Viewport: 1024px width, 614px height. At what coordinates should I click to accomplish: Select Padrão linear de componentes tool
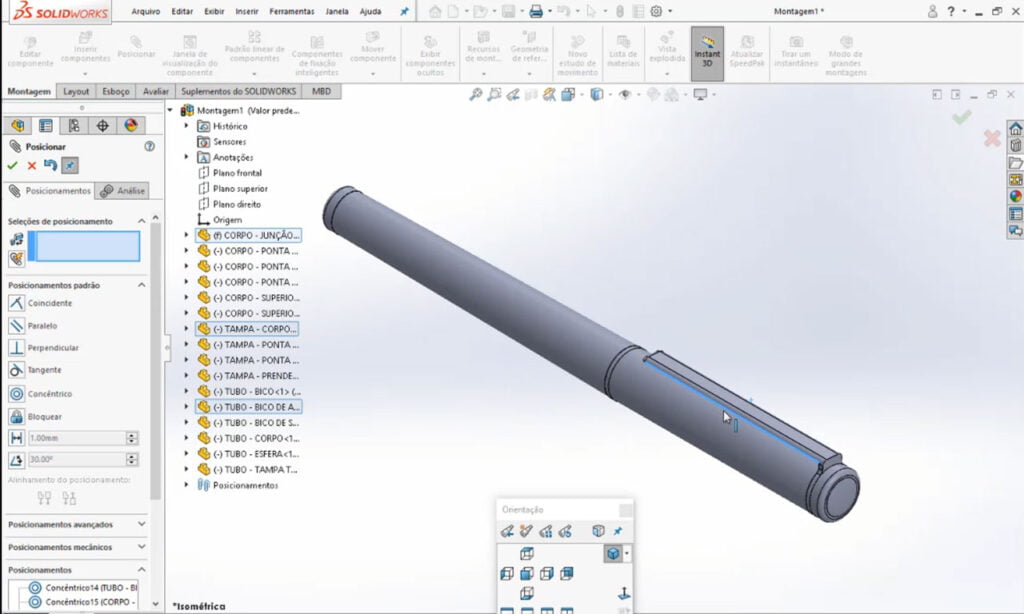click(254, 48)
